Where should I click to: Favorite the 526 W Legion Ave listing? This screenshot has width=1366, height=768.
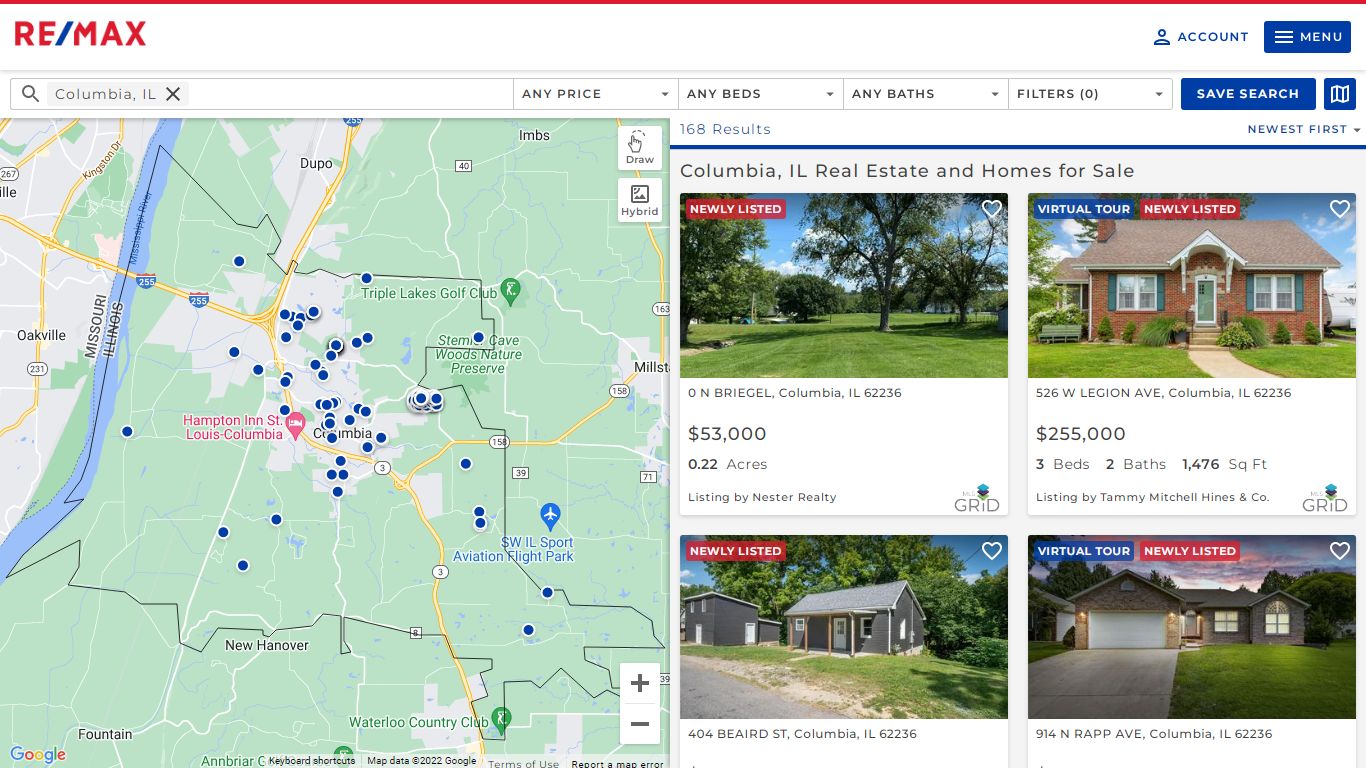pyautogui.click(x=1340, y=209)
